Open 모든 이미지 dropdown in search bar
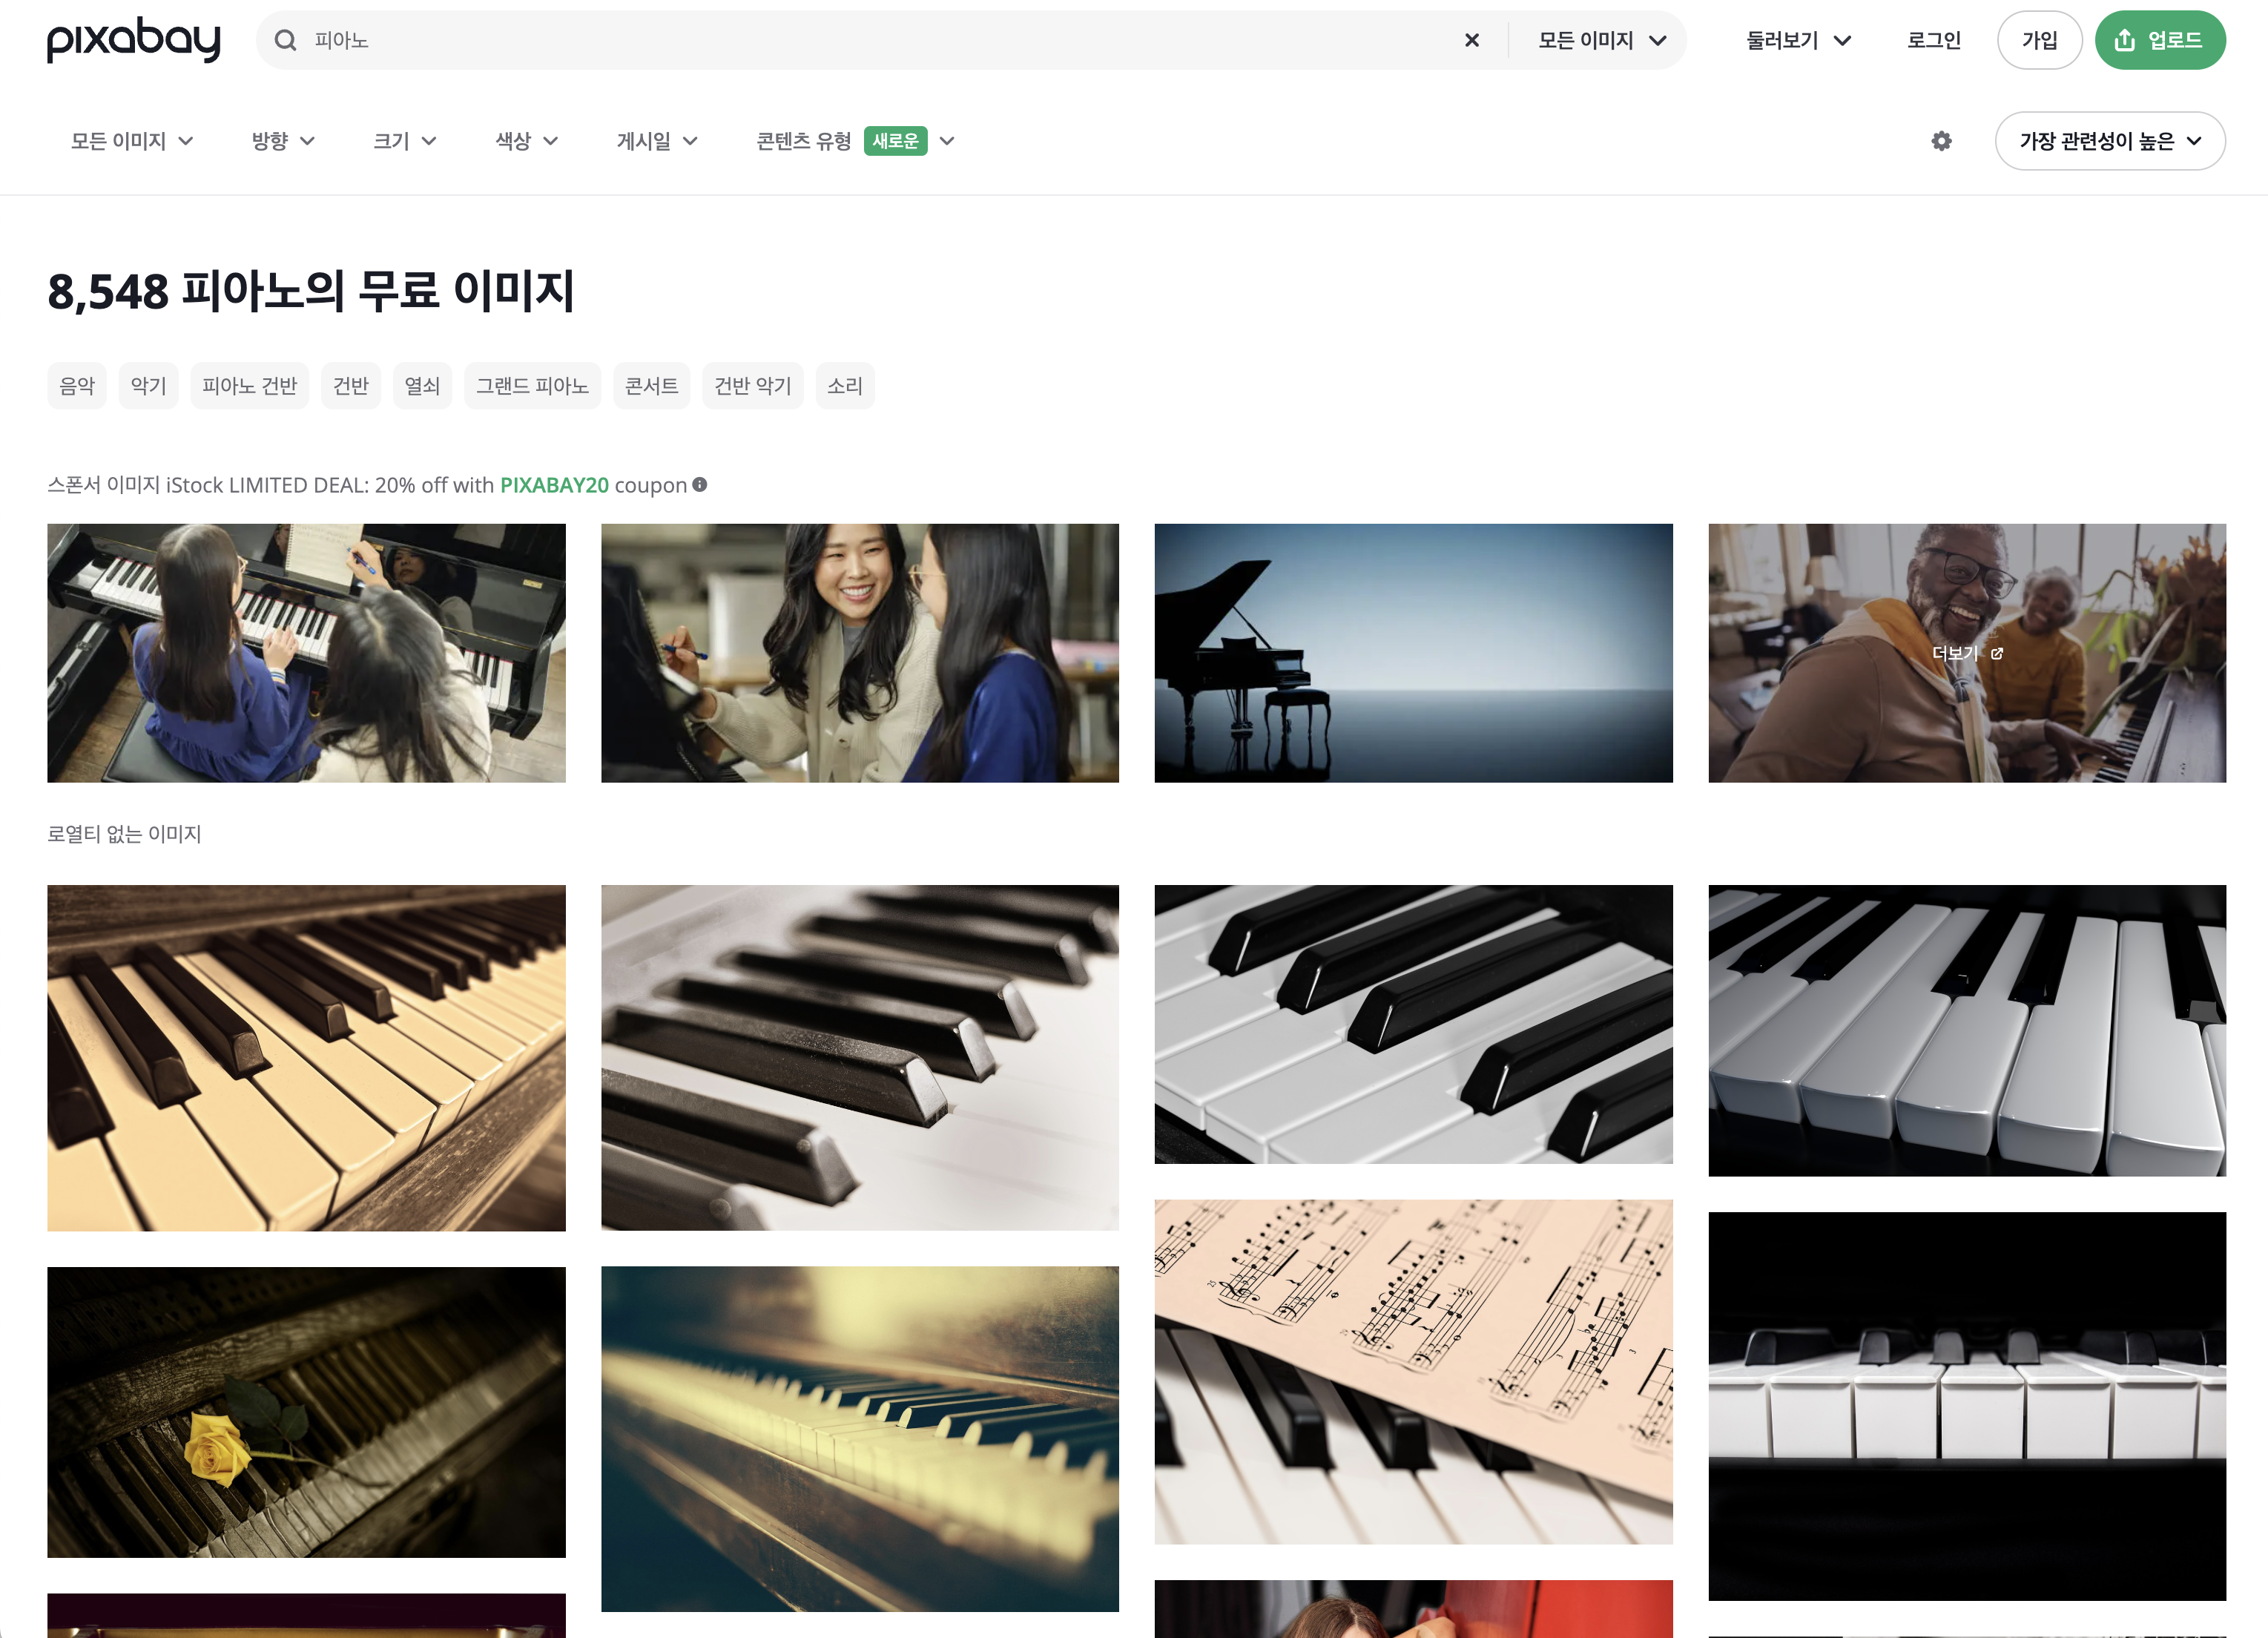This screenshot has width=2268, height=1638. click(1601, 40)
